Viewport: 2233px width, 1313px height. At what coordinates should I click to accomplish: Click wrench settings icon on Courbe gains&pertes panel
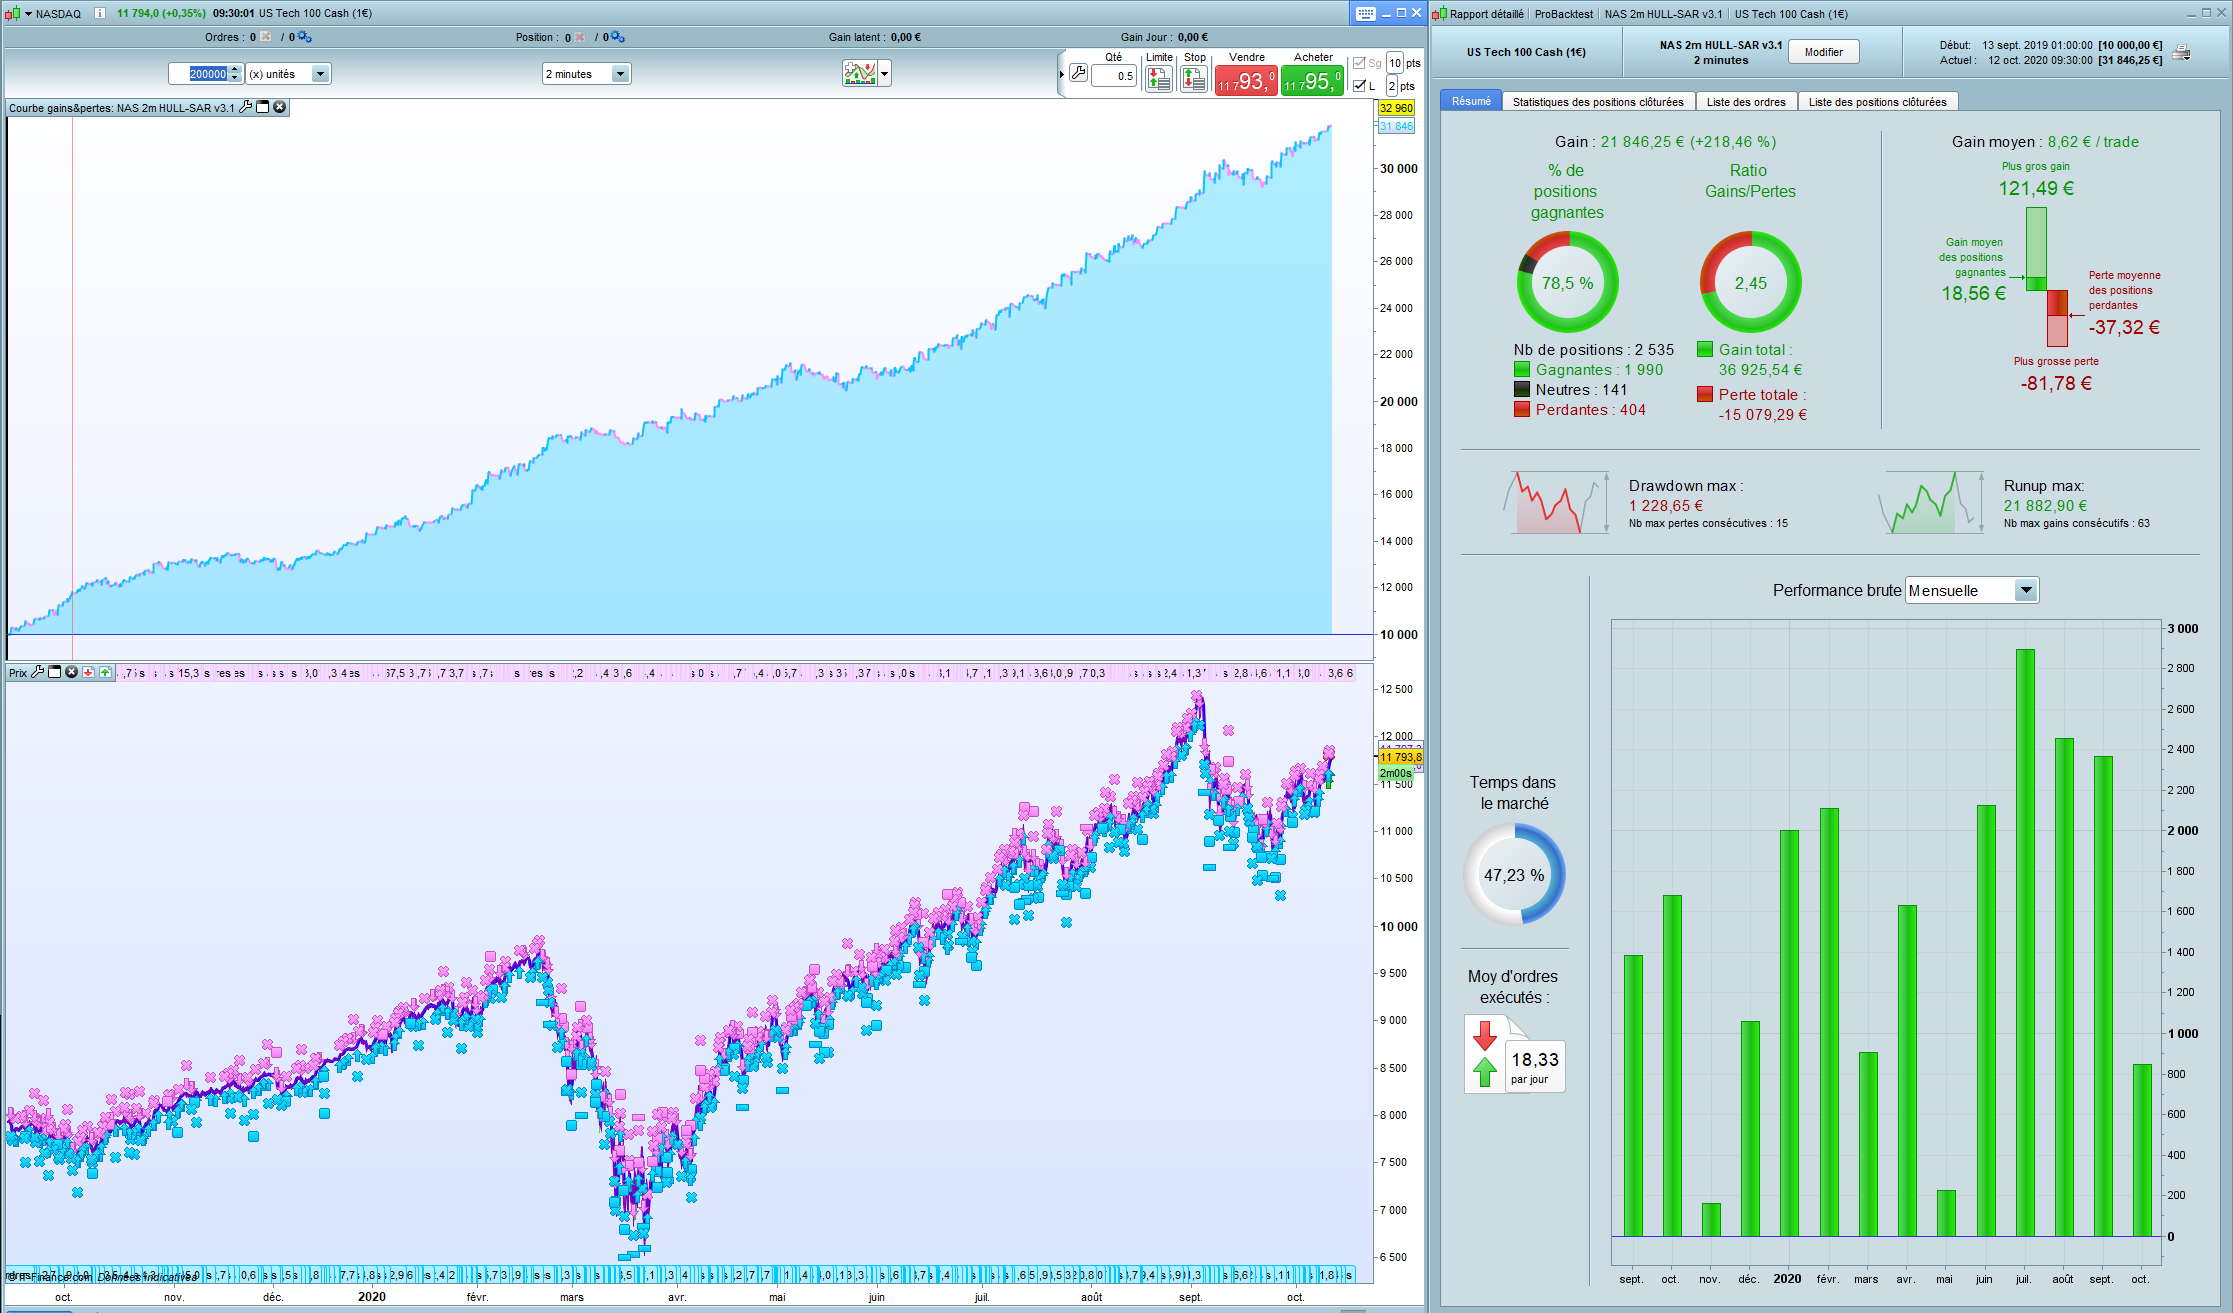pyautogui.click(x=246, y=107)
